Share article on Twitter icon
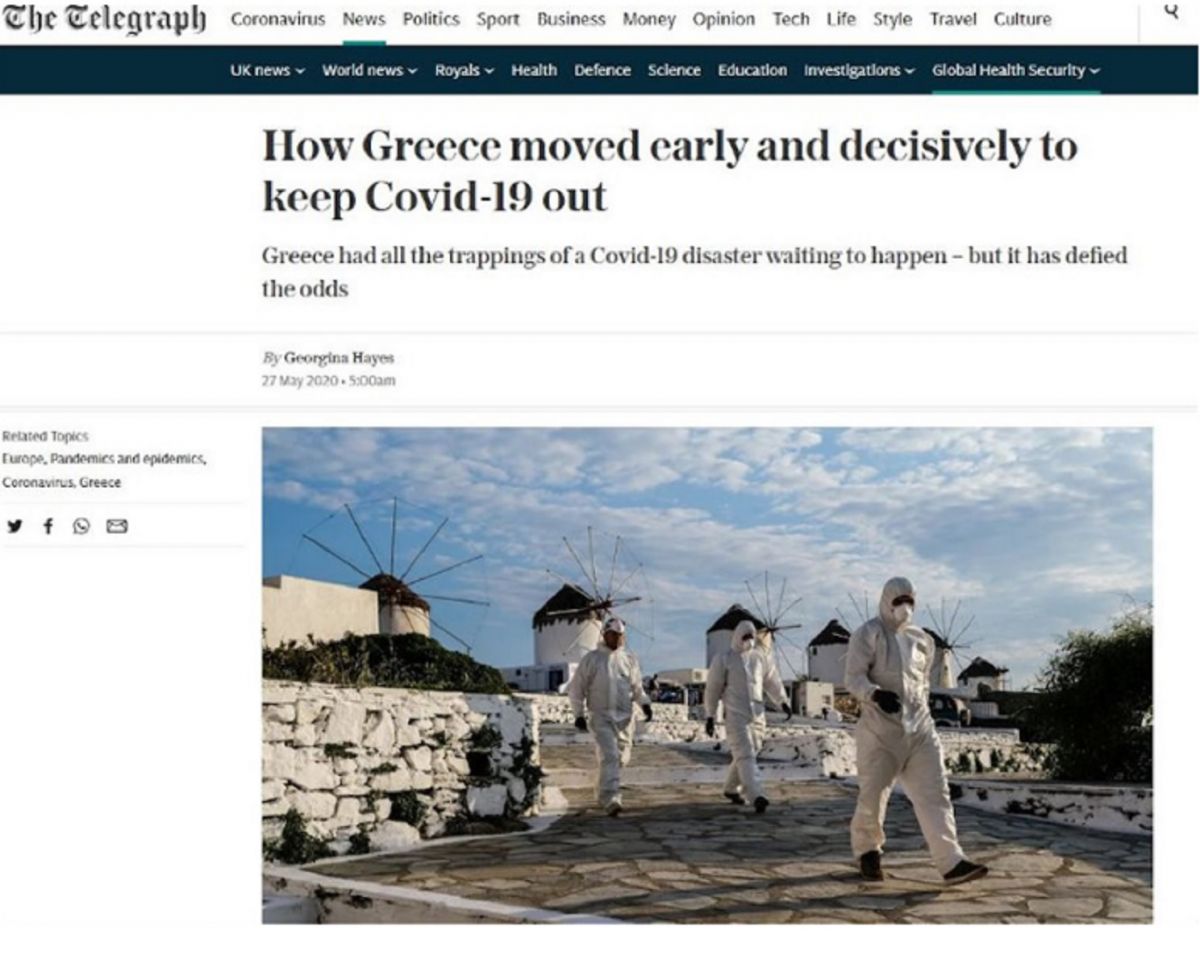Viewport: 1200px width, 968px height. [x=14, y=526]
